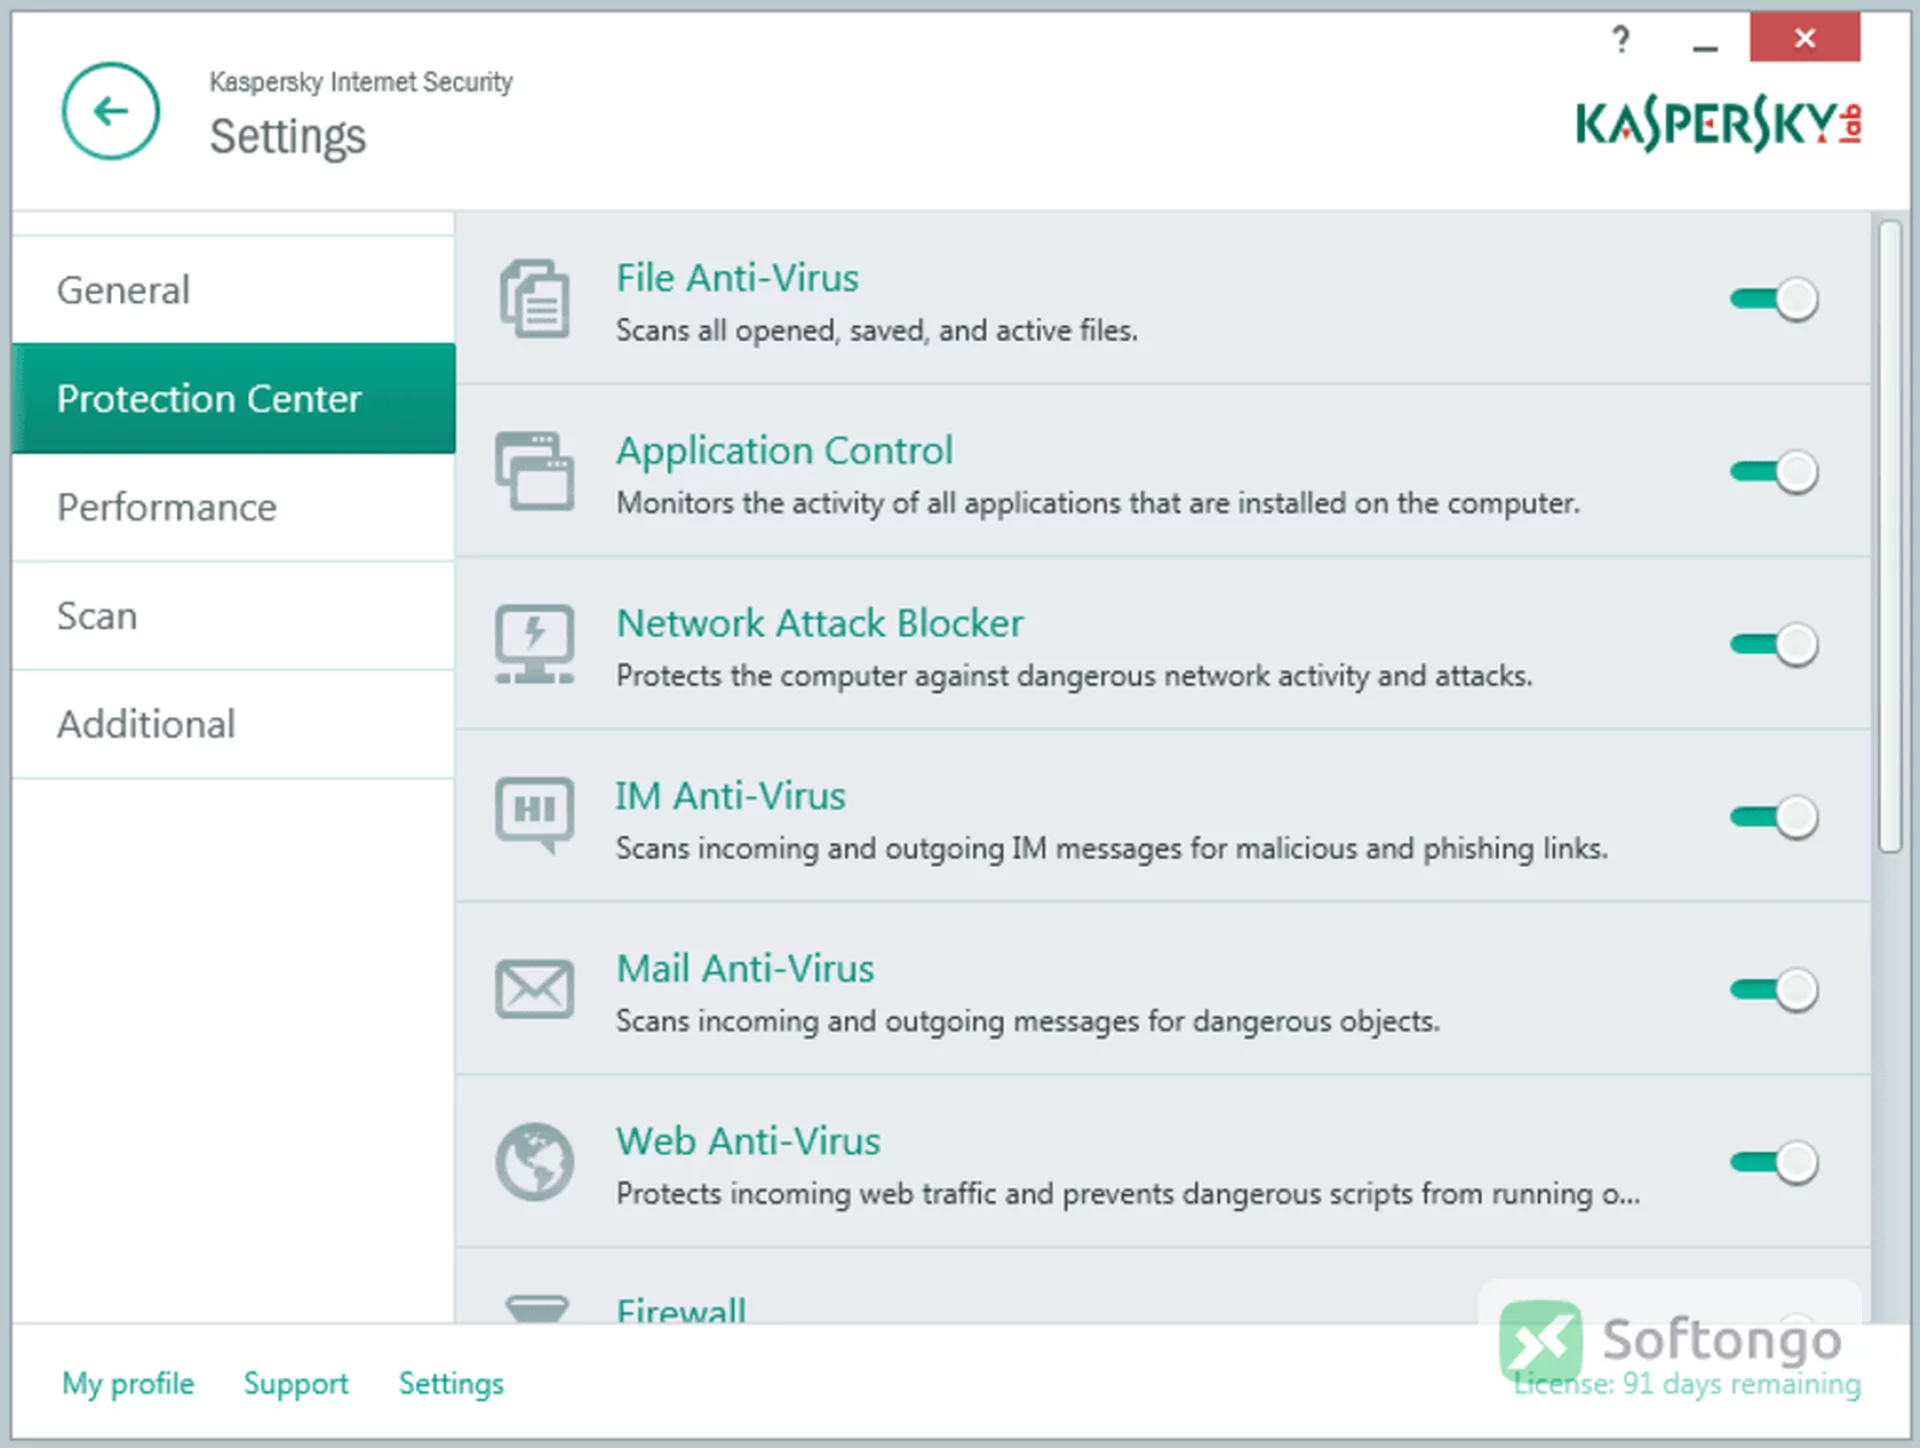Click 'Scans incoming and outgoing messages for dangerous objects' text
The height and width of the screenshot is (1448, 1920).
pos(1028,1021)
